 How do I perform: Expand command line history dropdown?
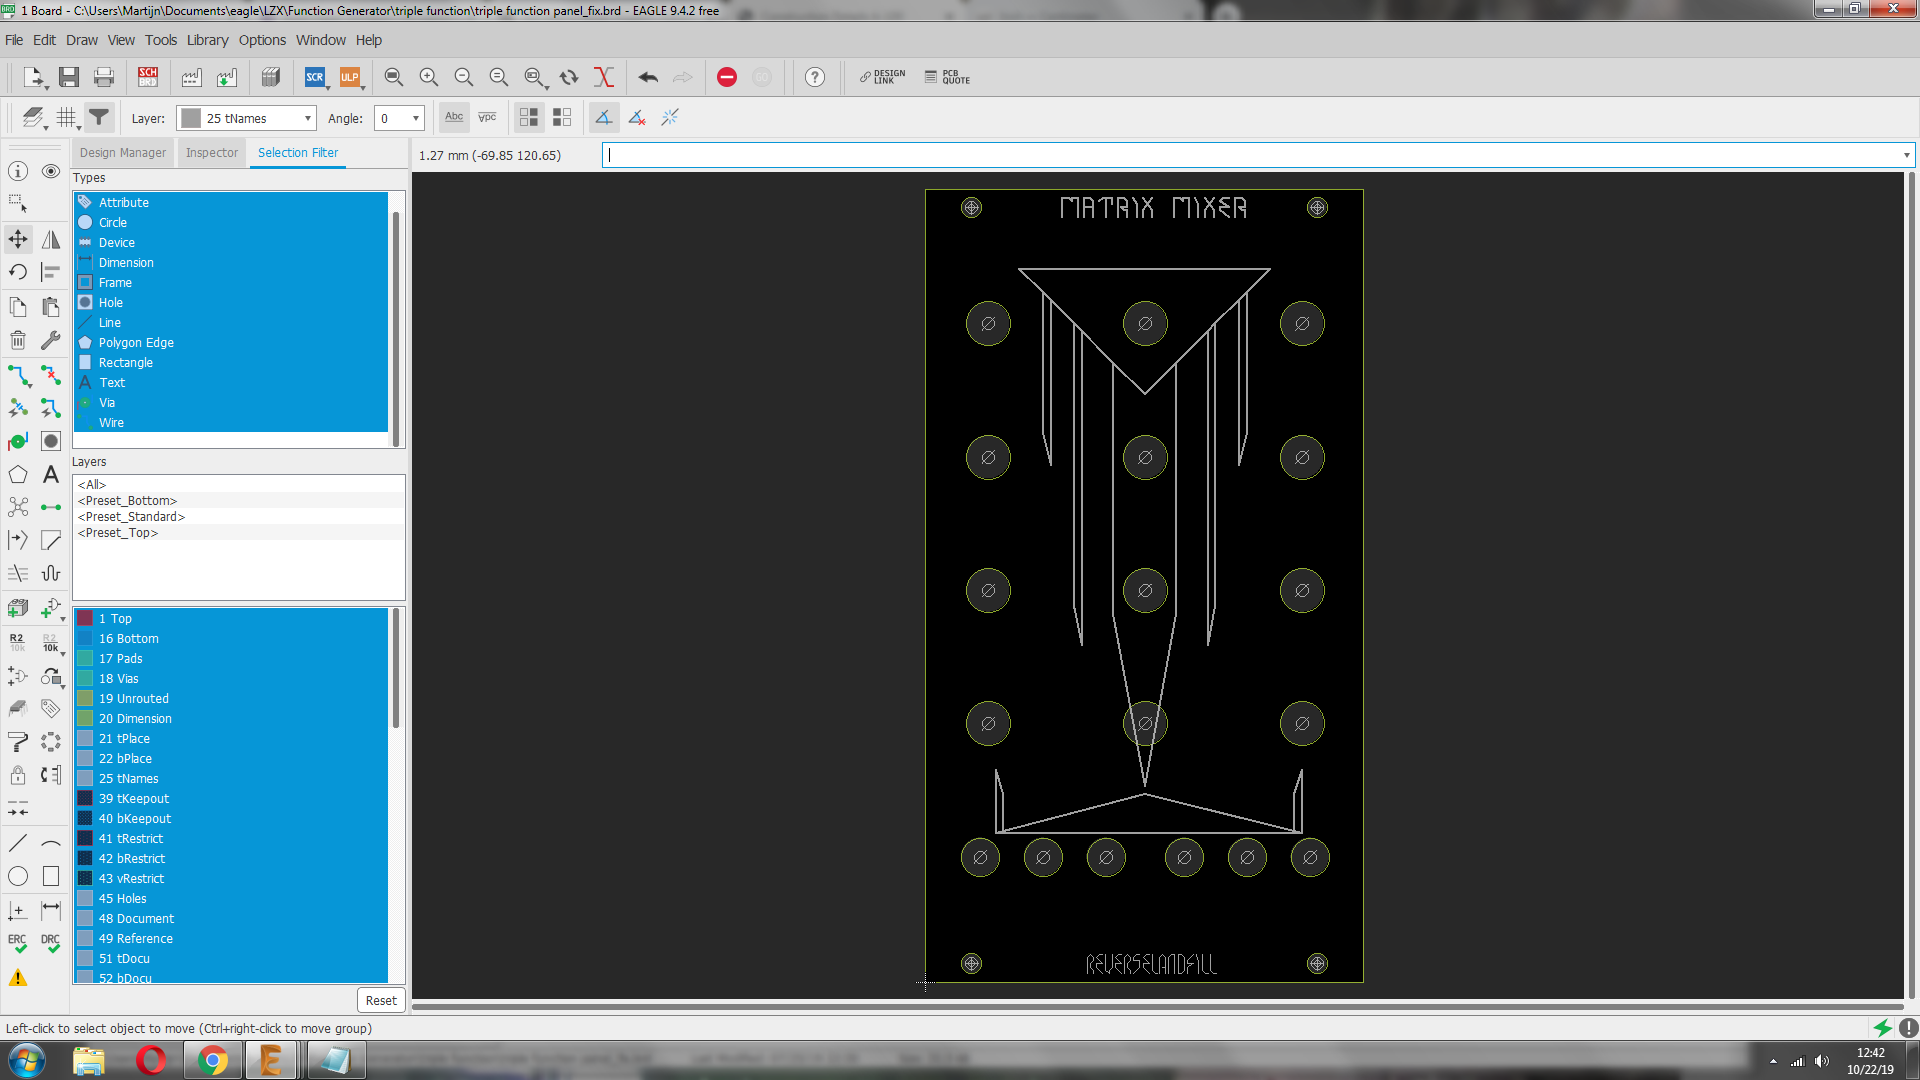[x=1906, y=155]
